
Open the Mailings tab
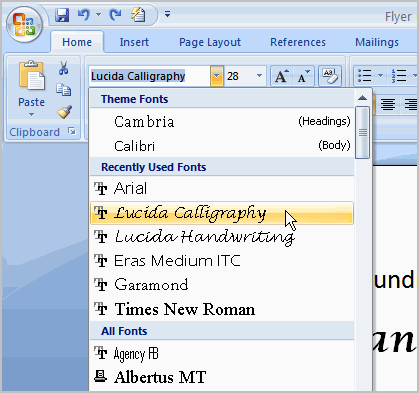coord(377,42)
